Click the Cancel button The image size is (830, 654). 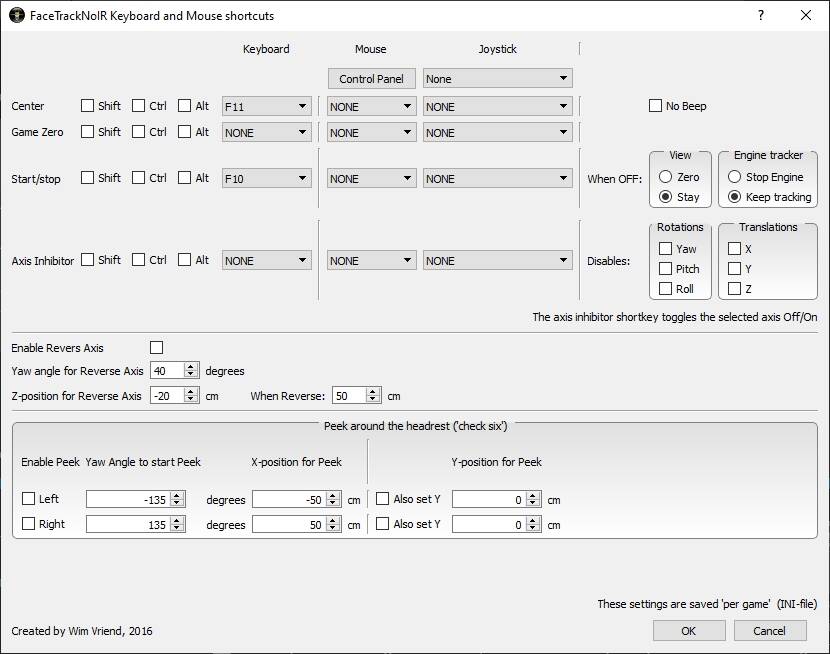pos(770,631)
